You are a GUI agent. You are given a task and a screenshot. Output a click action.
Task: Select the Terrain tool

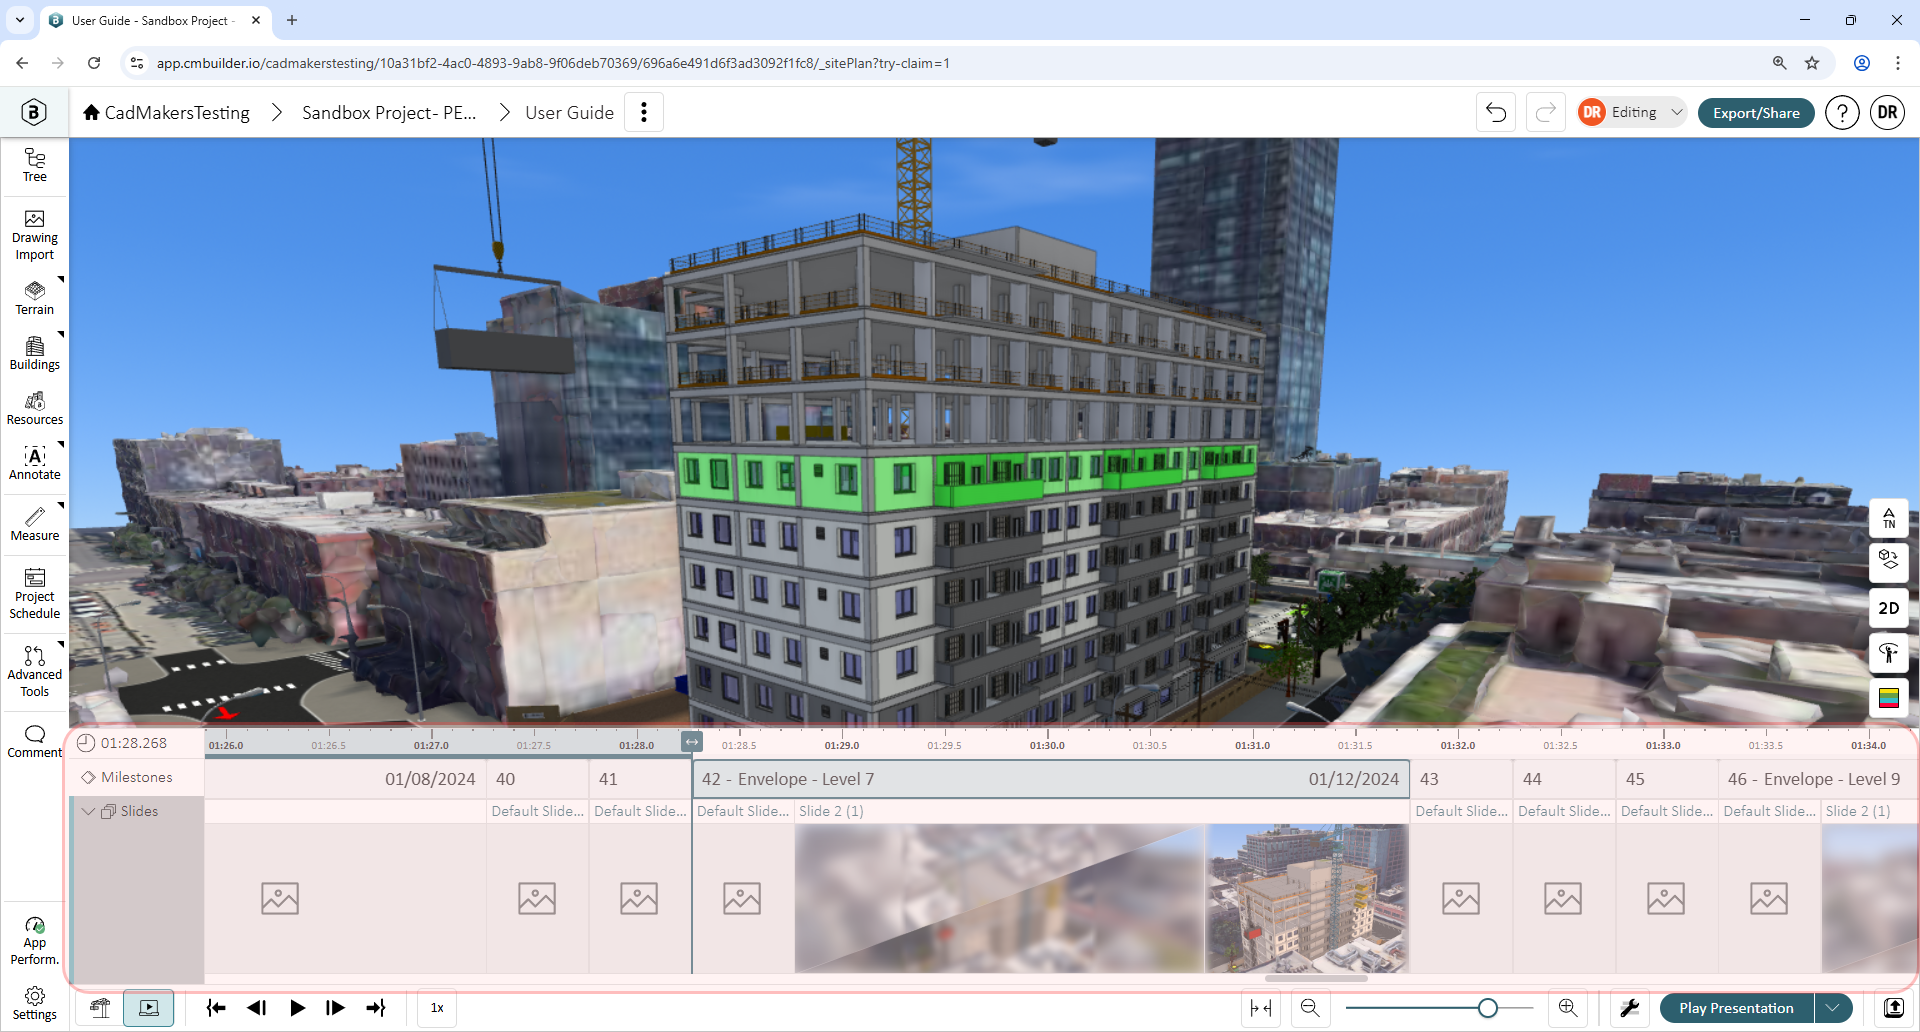pos(35,298)
